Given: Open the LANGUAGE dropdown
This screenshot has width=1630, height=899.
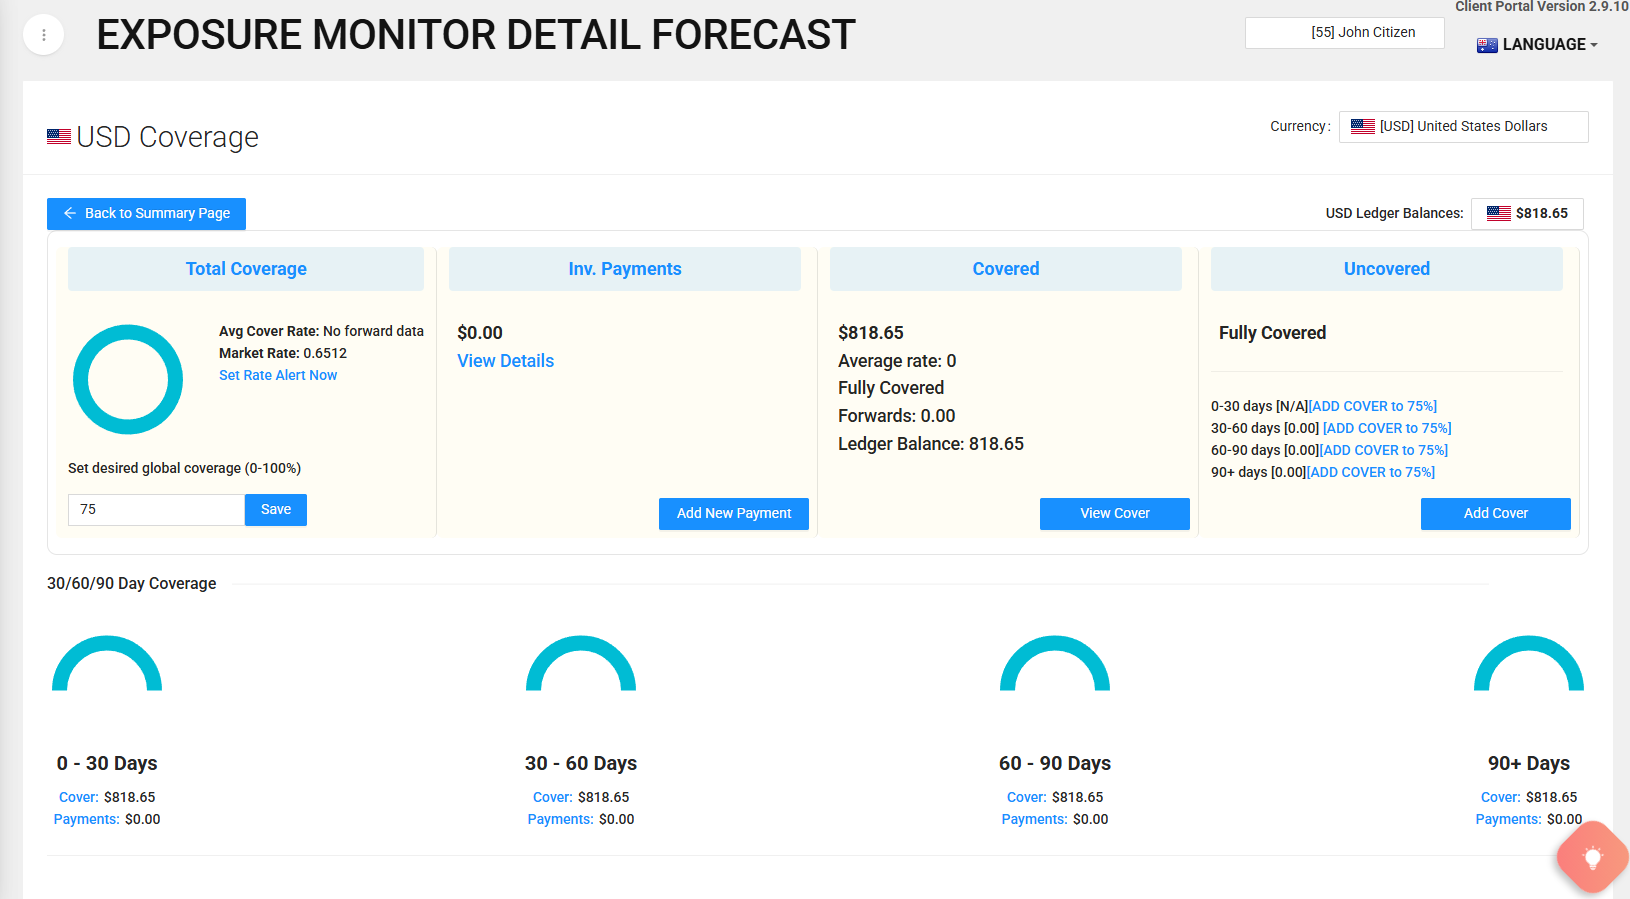Looking at the screenshot, I should tap(1538, 44).
